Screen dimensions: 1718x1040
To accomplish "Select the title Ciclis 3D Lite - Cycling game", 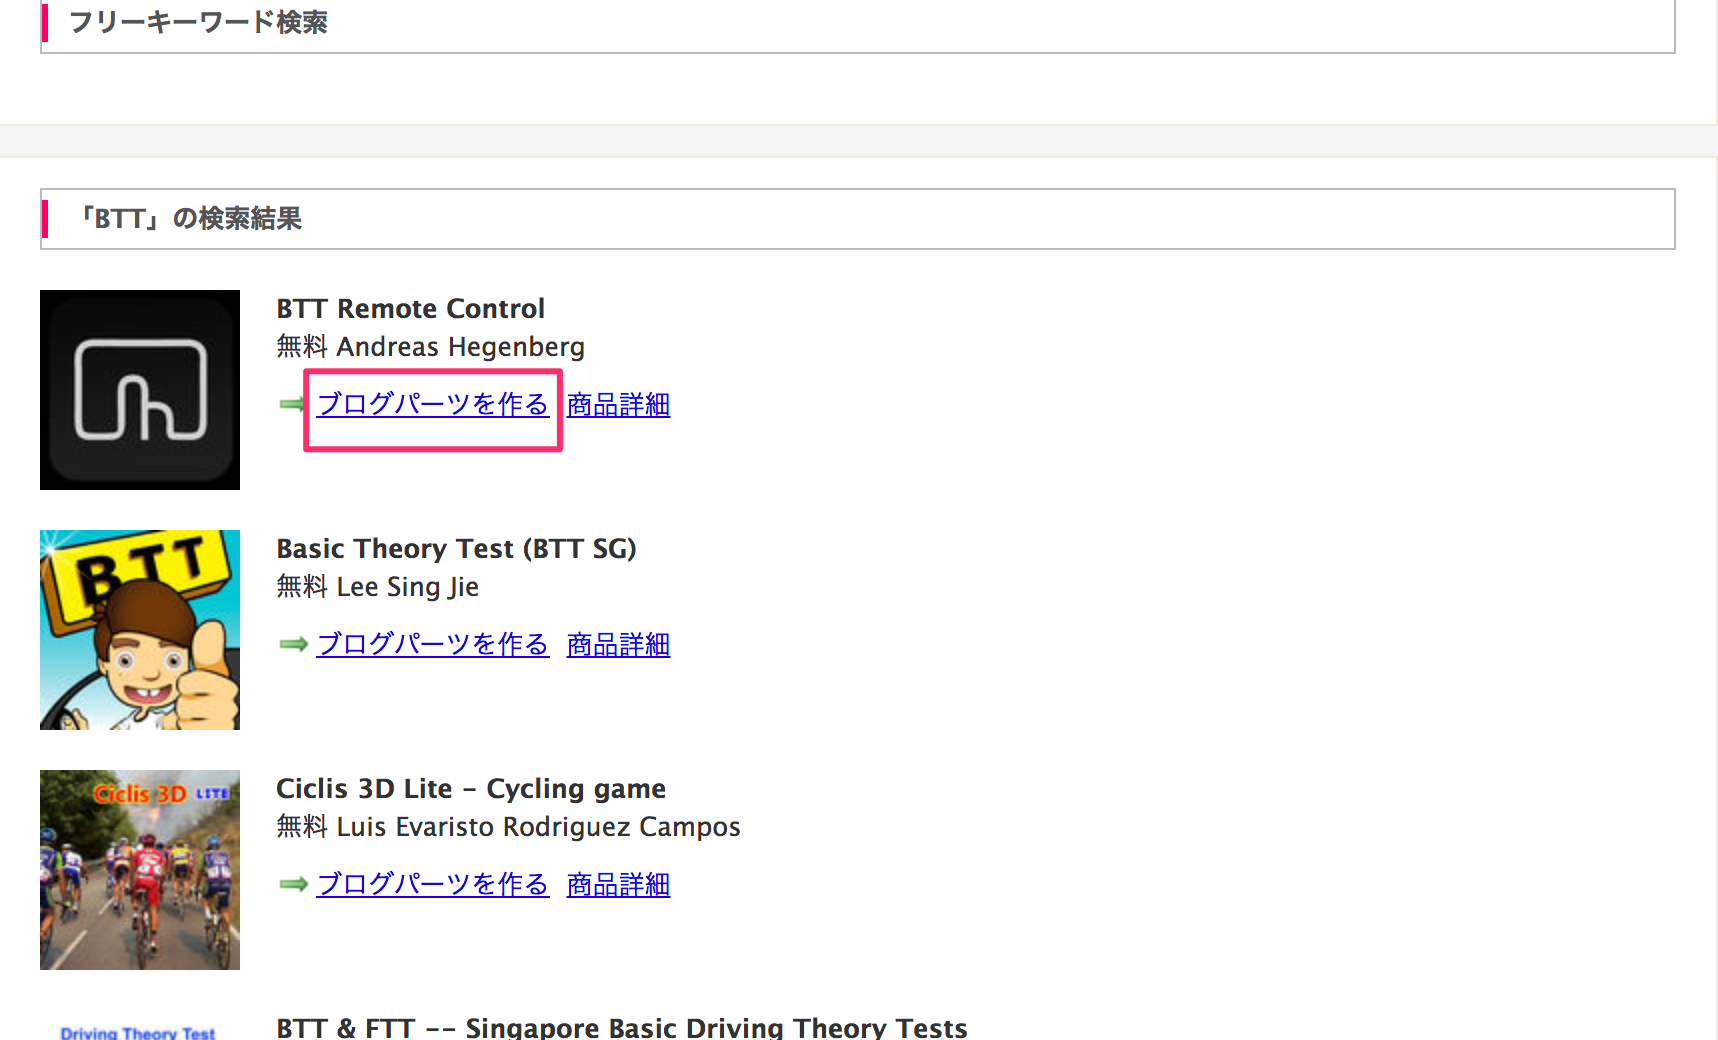I will pos(471,789).
